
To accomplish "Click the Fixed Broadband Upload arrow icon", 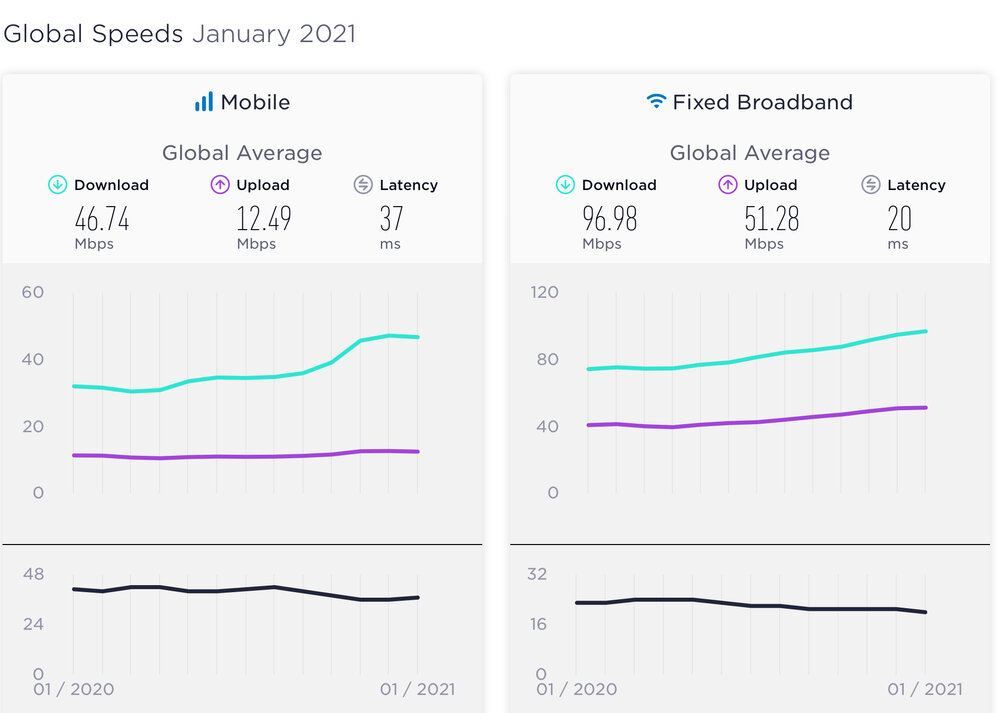I will (x=728, y=185).
